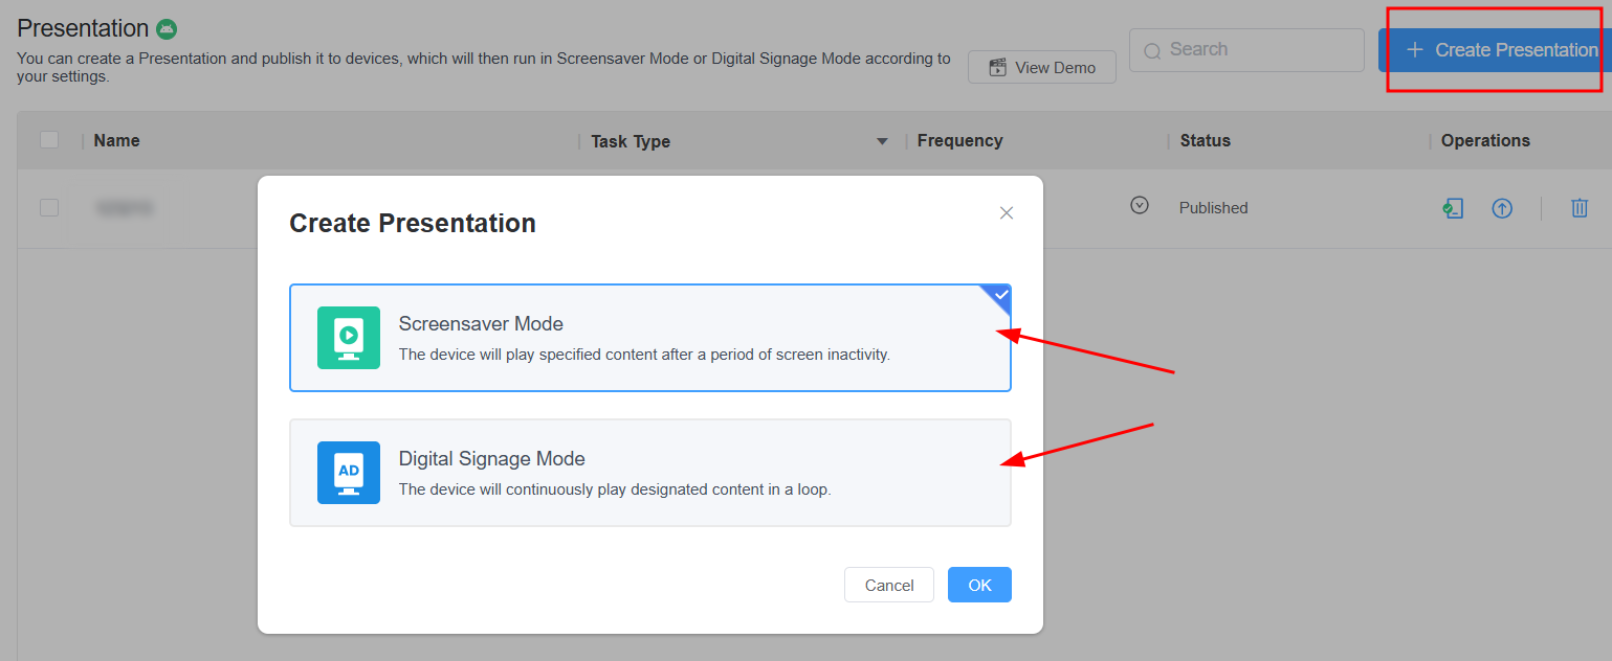Focus the Search input field

[1246, 50]
